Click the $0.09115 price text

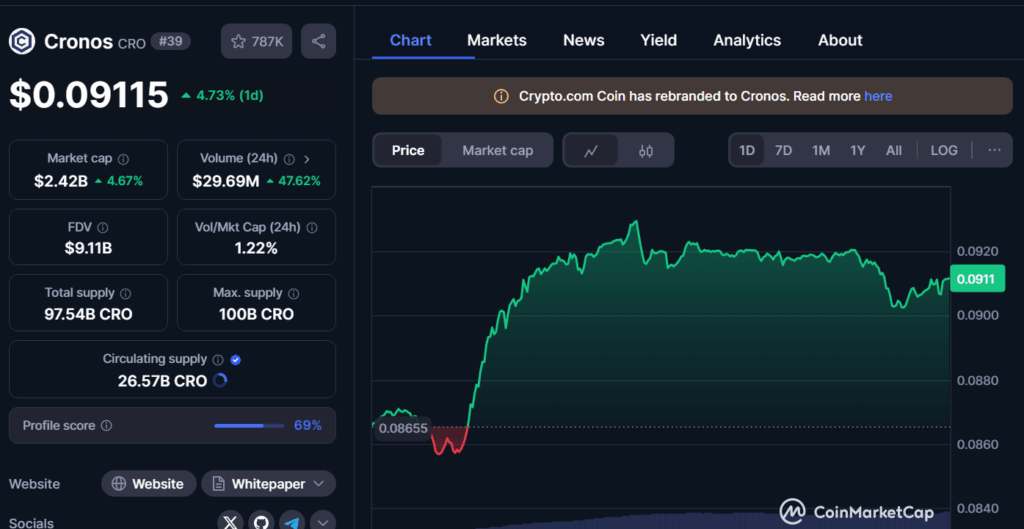[x=89, y=95]
